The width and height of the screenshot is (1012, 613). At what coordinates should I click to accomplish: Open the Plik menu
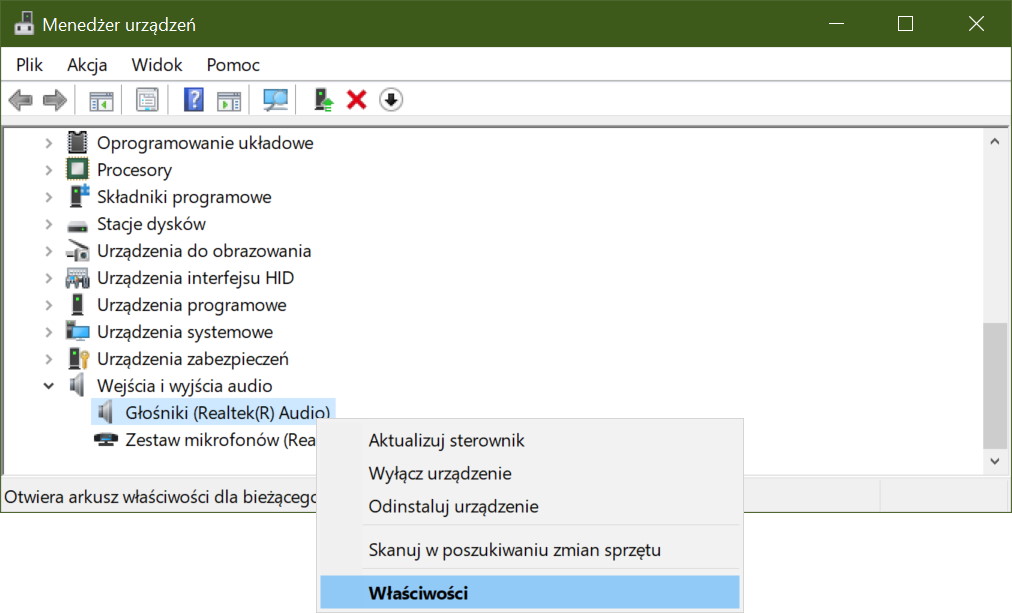click(30, 65)
